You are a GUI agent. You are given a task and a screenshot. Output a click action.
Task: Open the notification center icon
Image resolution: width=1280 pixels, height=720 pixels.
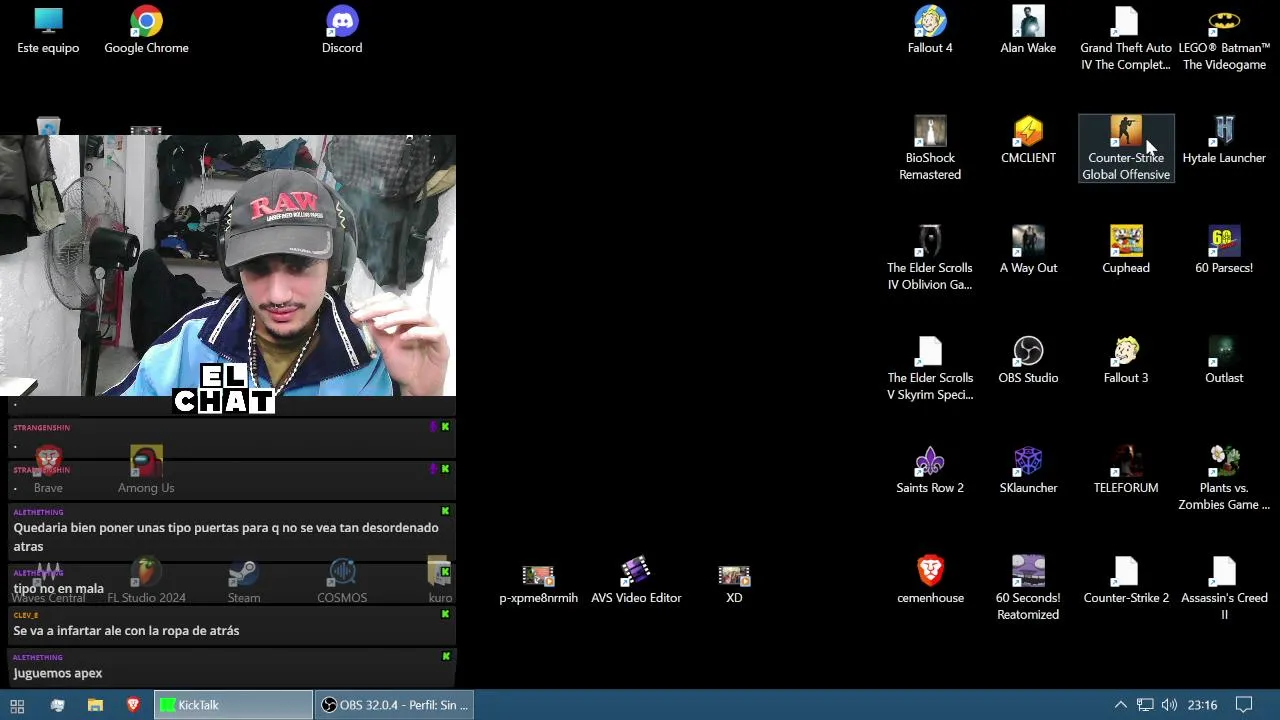click(1244, 705)
